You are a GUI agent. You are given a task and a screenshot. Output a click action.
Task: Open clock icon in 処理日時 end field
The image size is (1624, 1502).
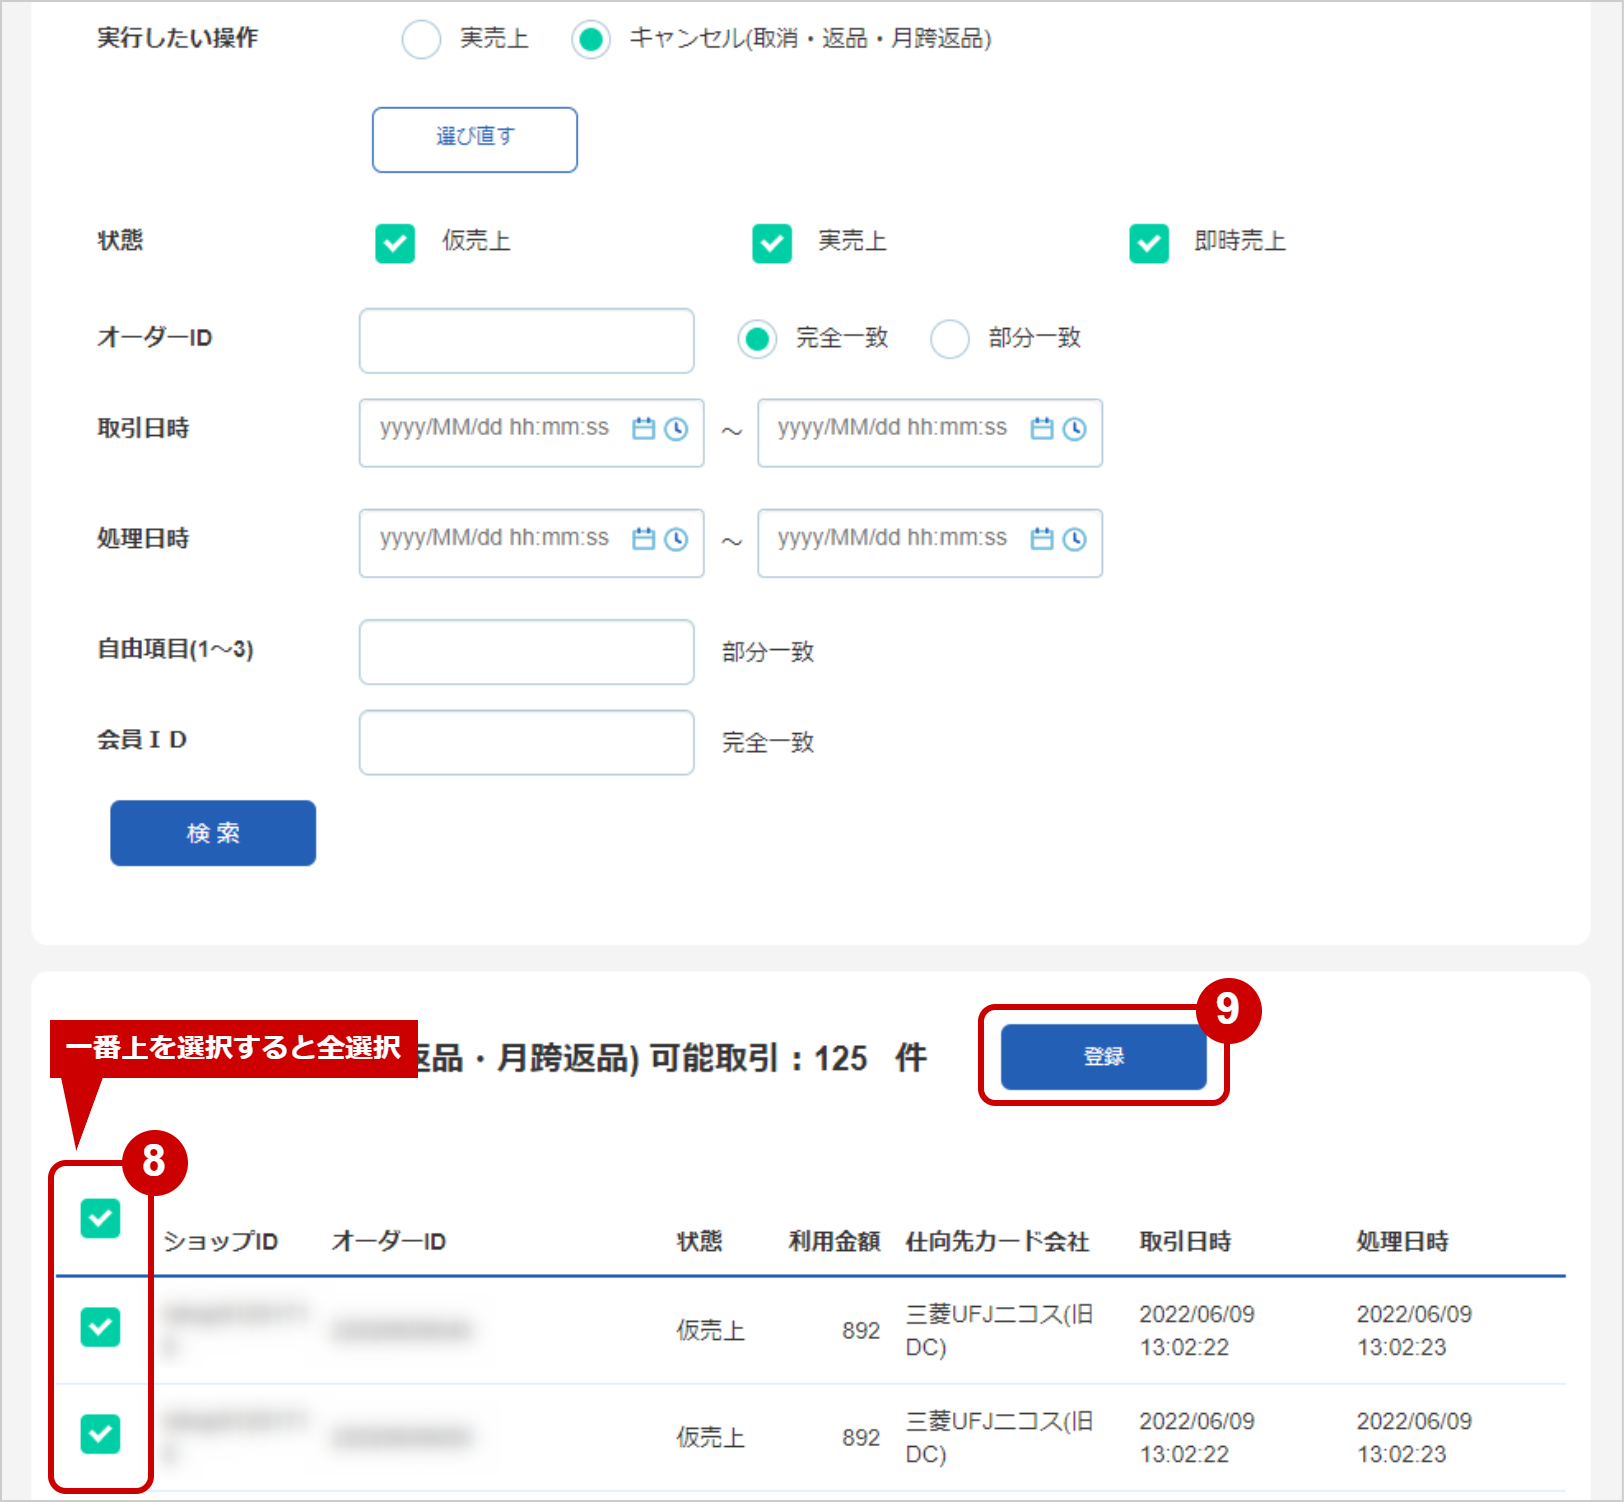(1074, 539)
